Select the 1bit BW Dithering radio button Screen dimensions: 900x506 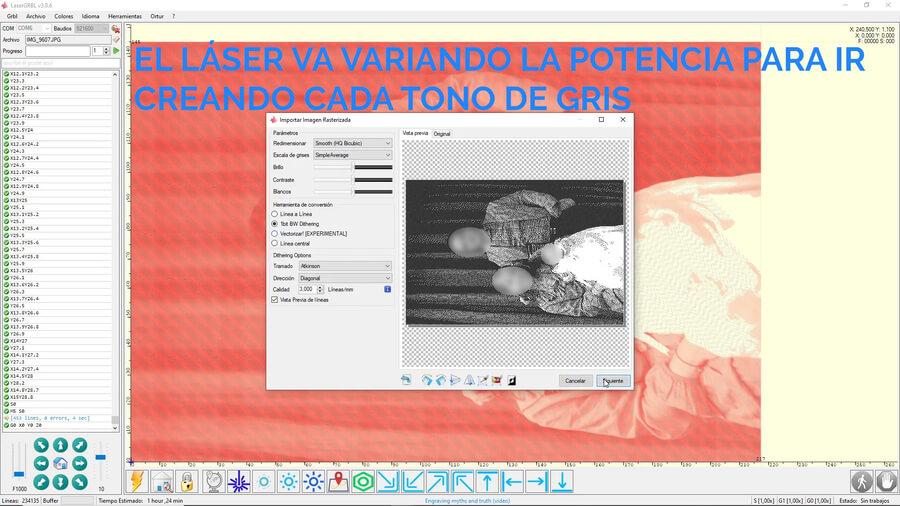click(274, 224)
